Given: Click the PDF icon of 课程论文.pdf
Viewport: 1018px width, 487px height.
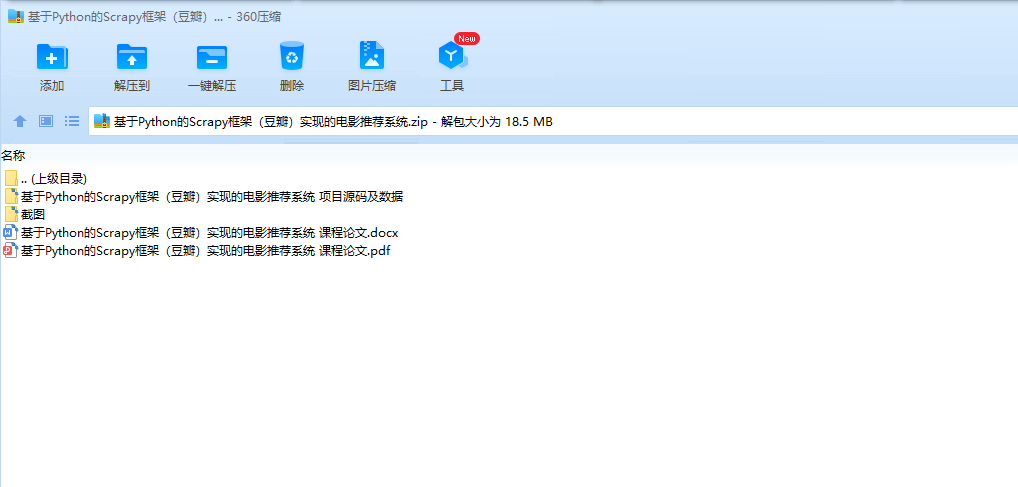Looking at the screenshot, I should [x=10, y=251].
